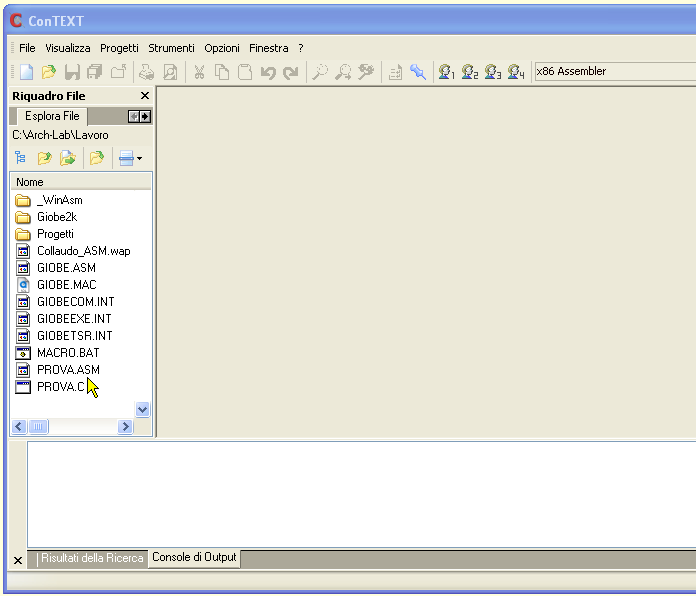Click the last yellow folder icon before filter
The height and width of the screenshot is (596, 696).
(97, 158)
